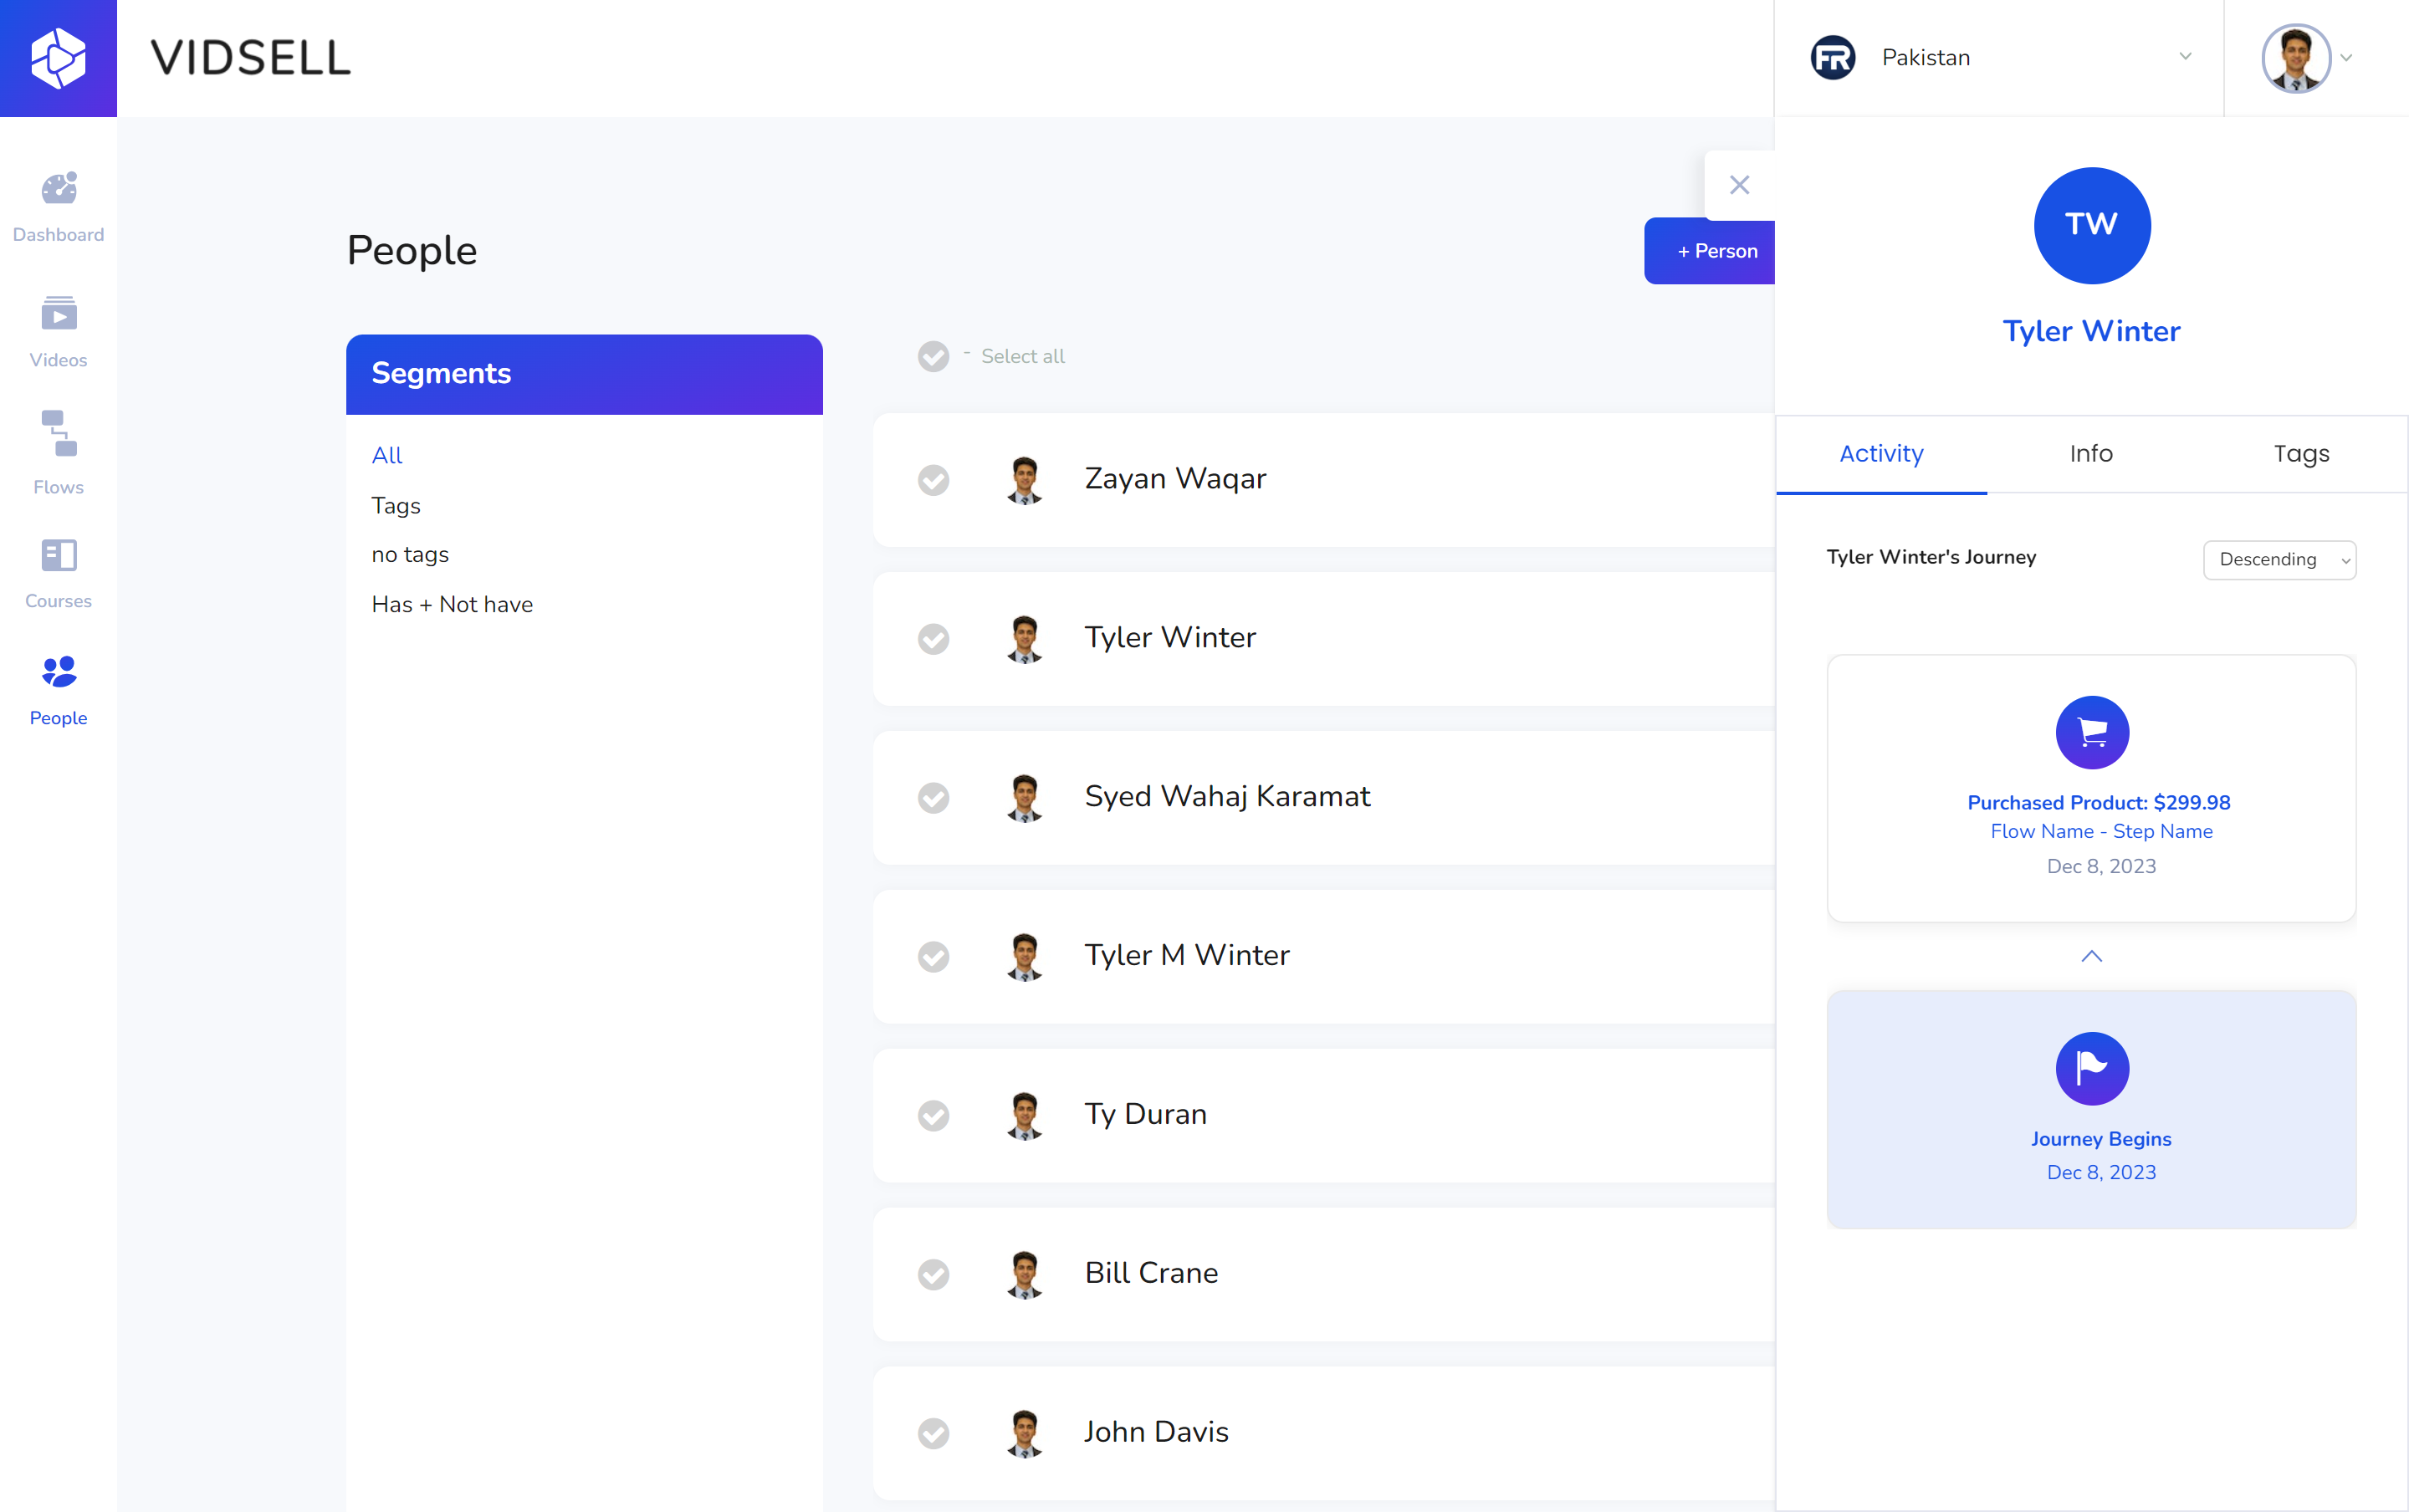Screen dimensions: 2409x1512
Task: Check the Tyler Winter row checkbox
Action: [933, 639]
